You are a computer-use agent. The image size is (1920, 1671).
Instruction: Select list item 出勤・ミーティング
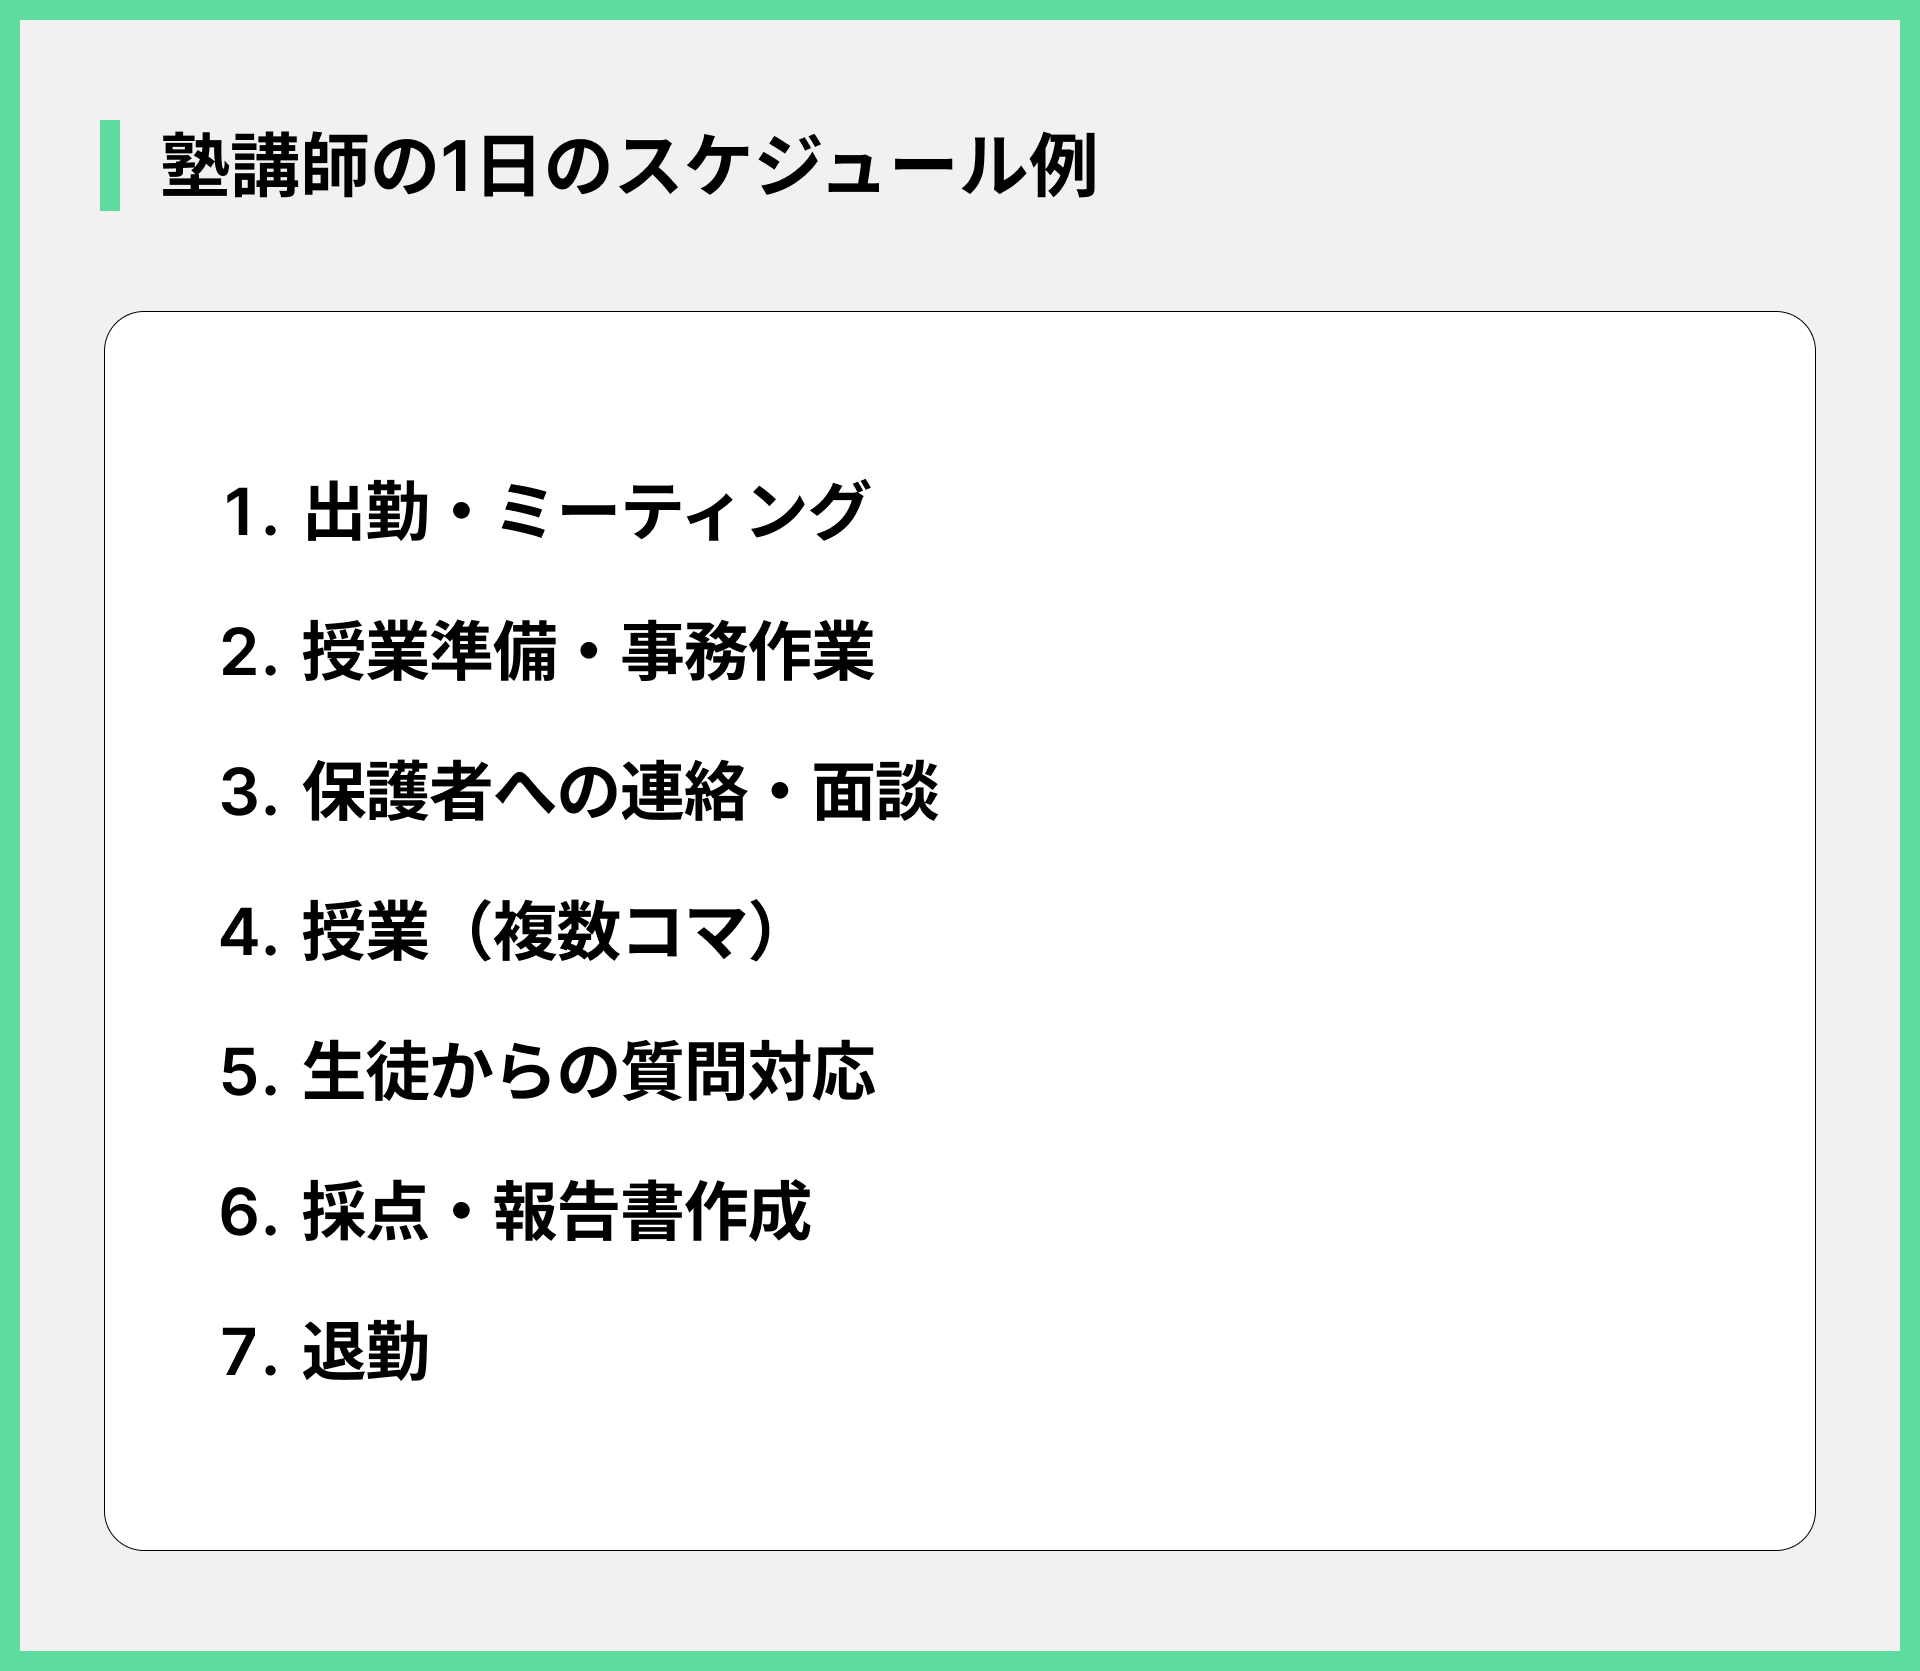click(586, 512)
